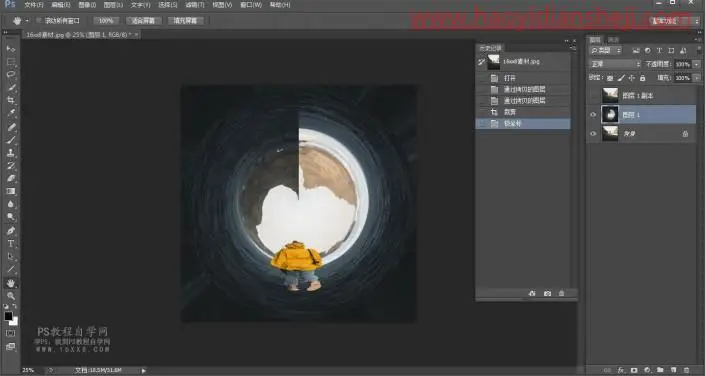Select the Quick Selection tool
This screenshot has height=376, width=705.
click(11, 88)
